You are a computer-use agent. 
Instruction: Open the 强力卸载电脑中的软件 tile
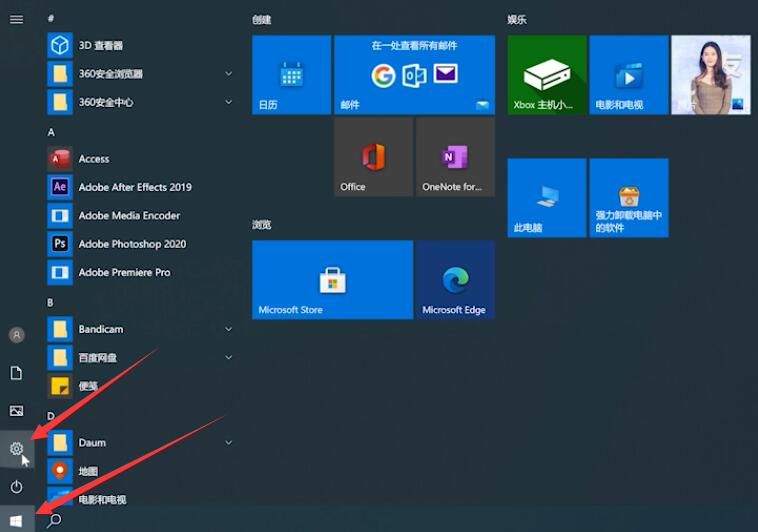pyautogui.click(x=629, y=197)
